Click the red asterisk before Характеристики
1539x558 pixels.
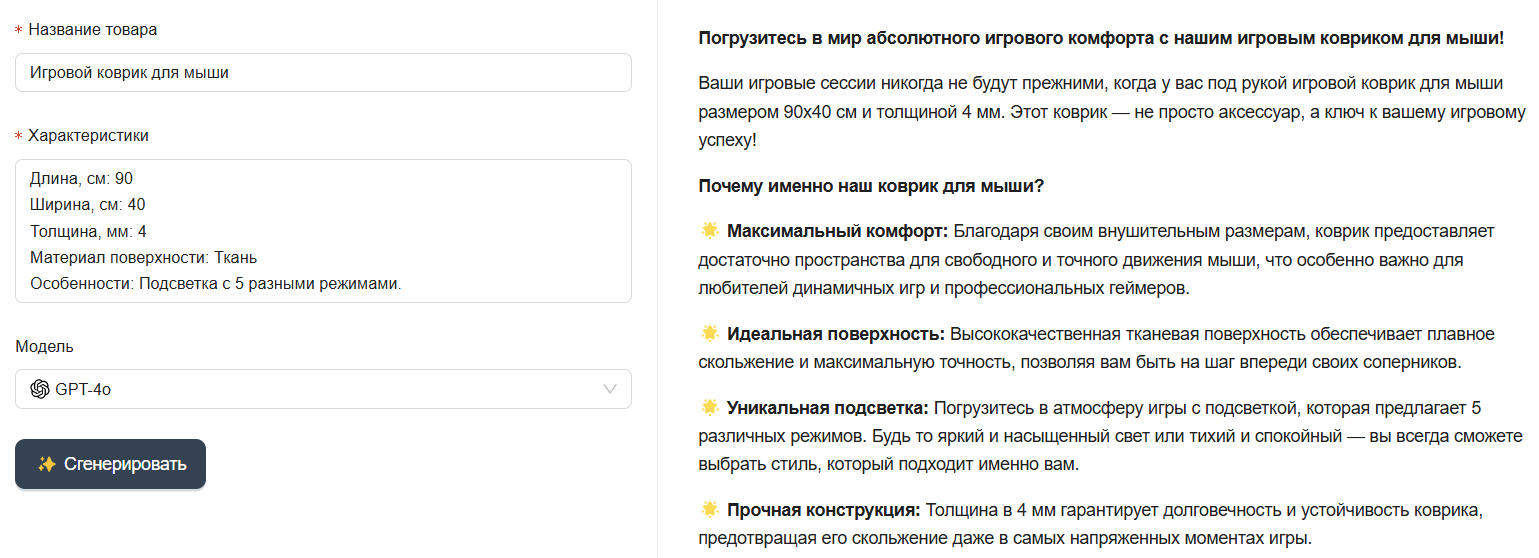[19, 136]
